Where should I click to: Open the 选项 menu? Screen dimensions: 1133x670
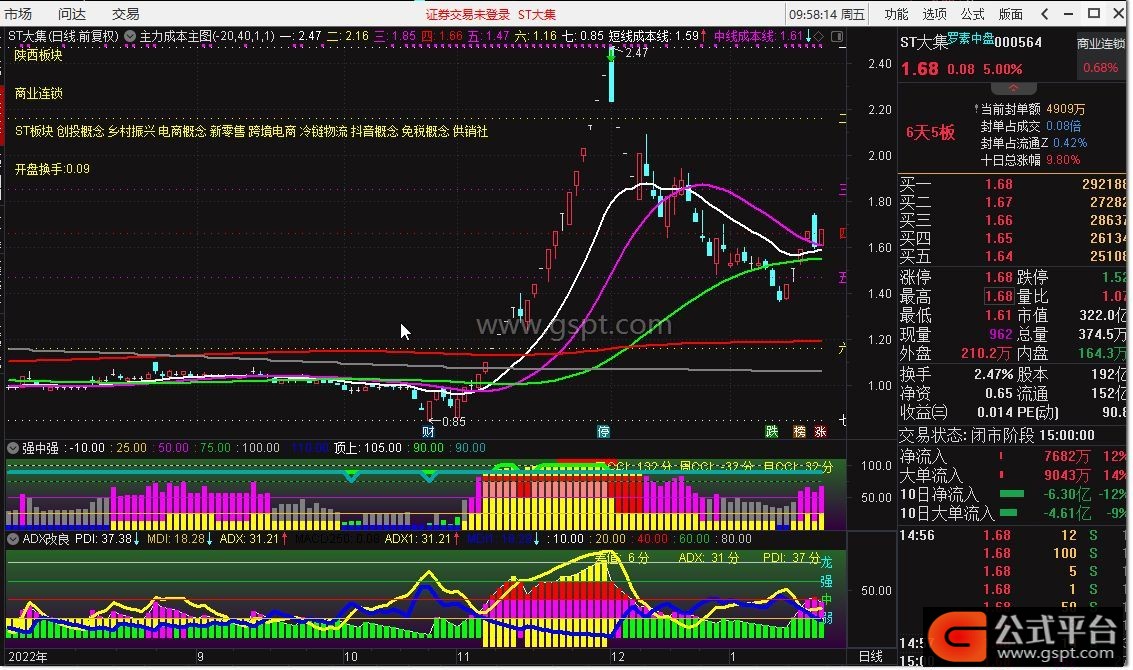(x=934, y=14)
